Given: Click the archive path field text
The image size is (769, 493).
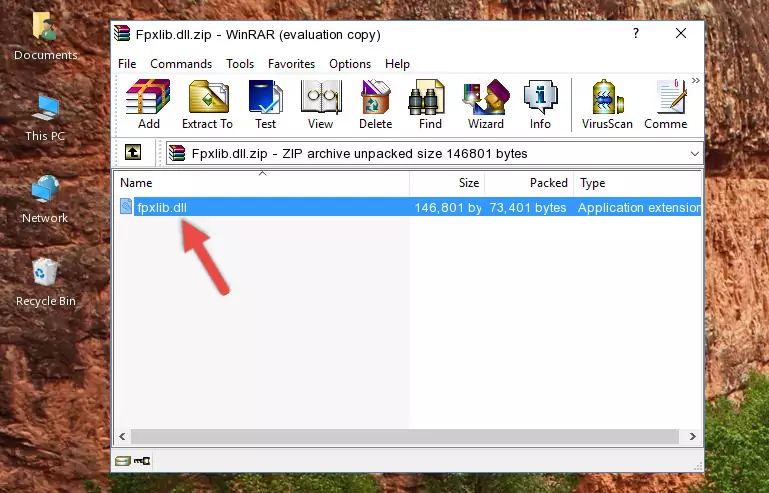Looking at the screenshot, I should (359, 154).
